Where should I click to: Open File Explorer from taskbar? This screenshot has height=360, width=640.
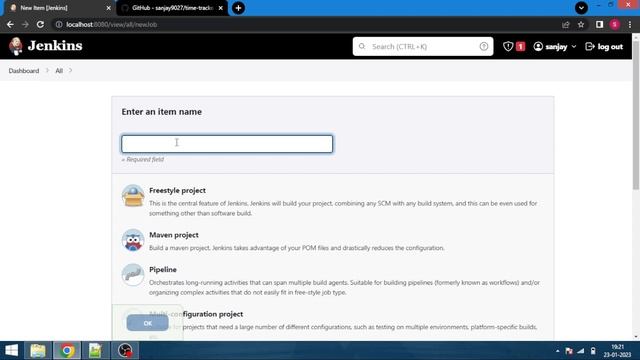[x=38, y=351]
